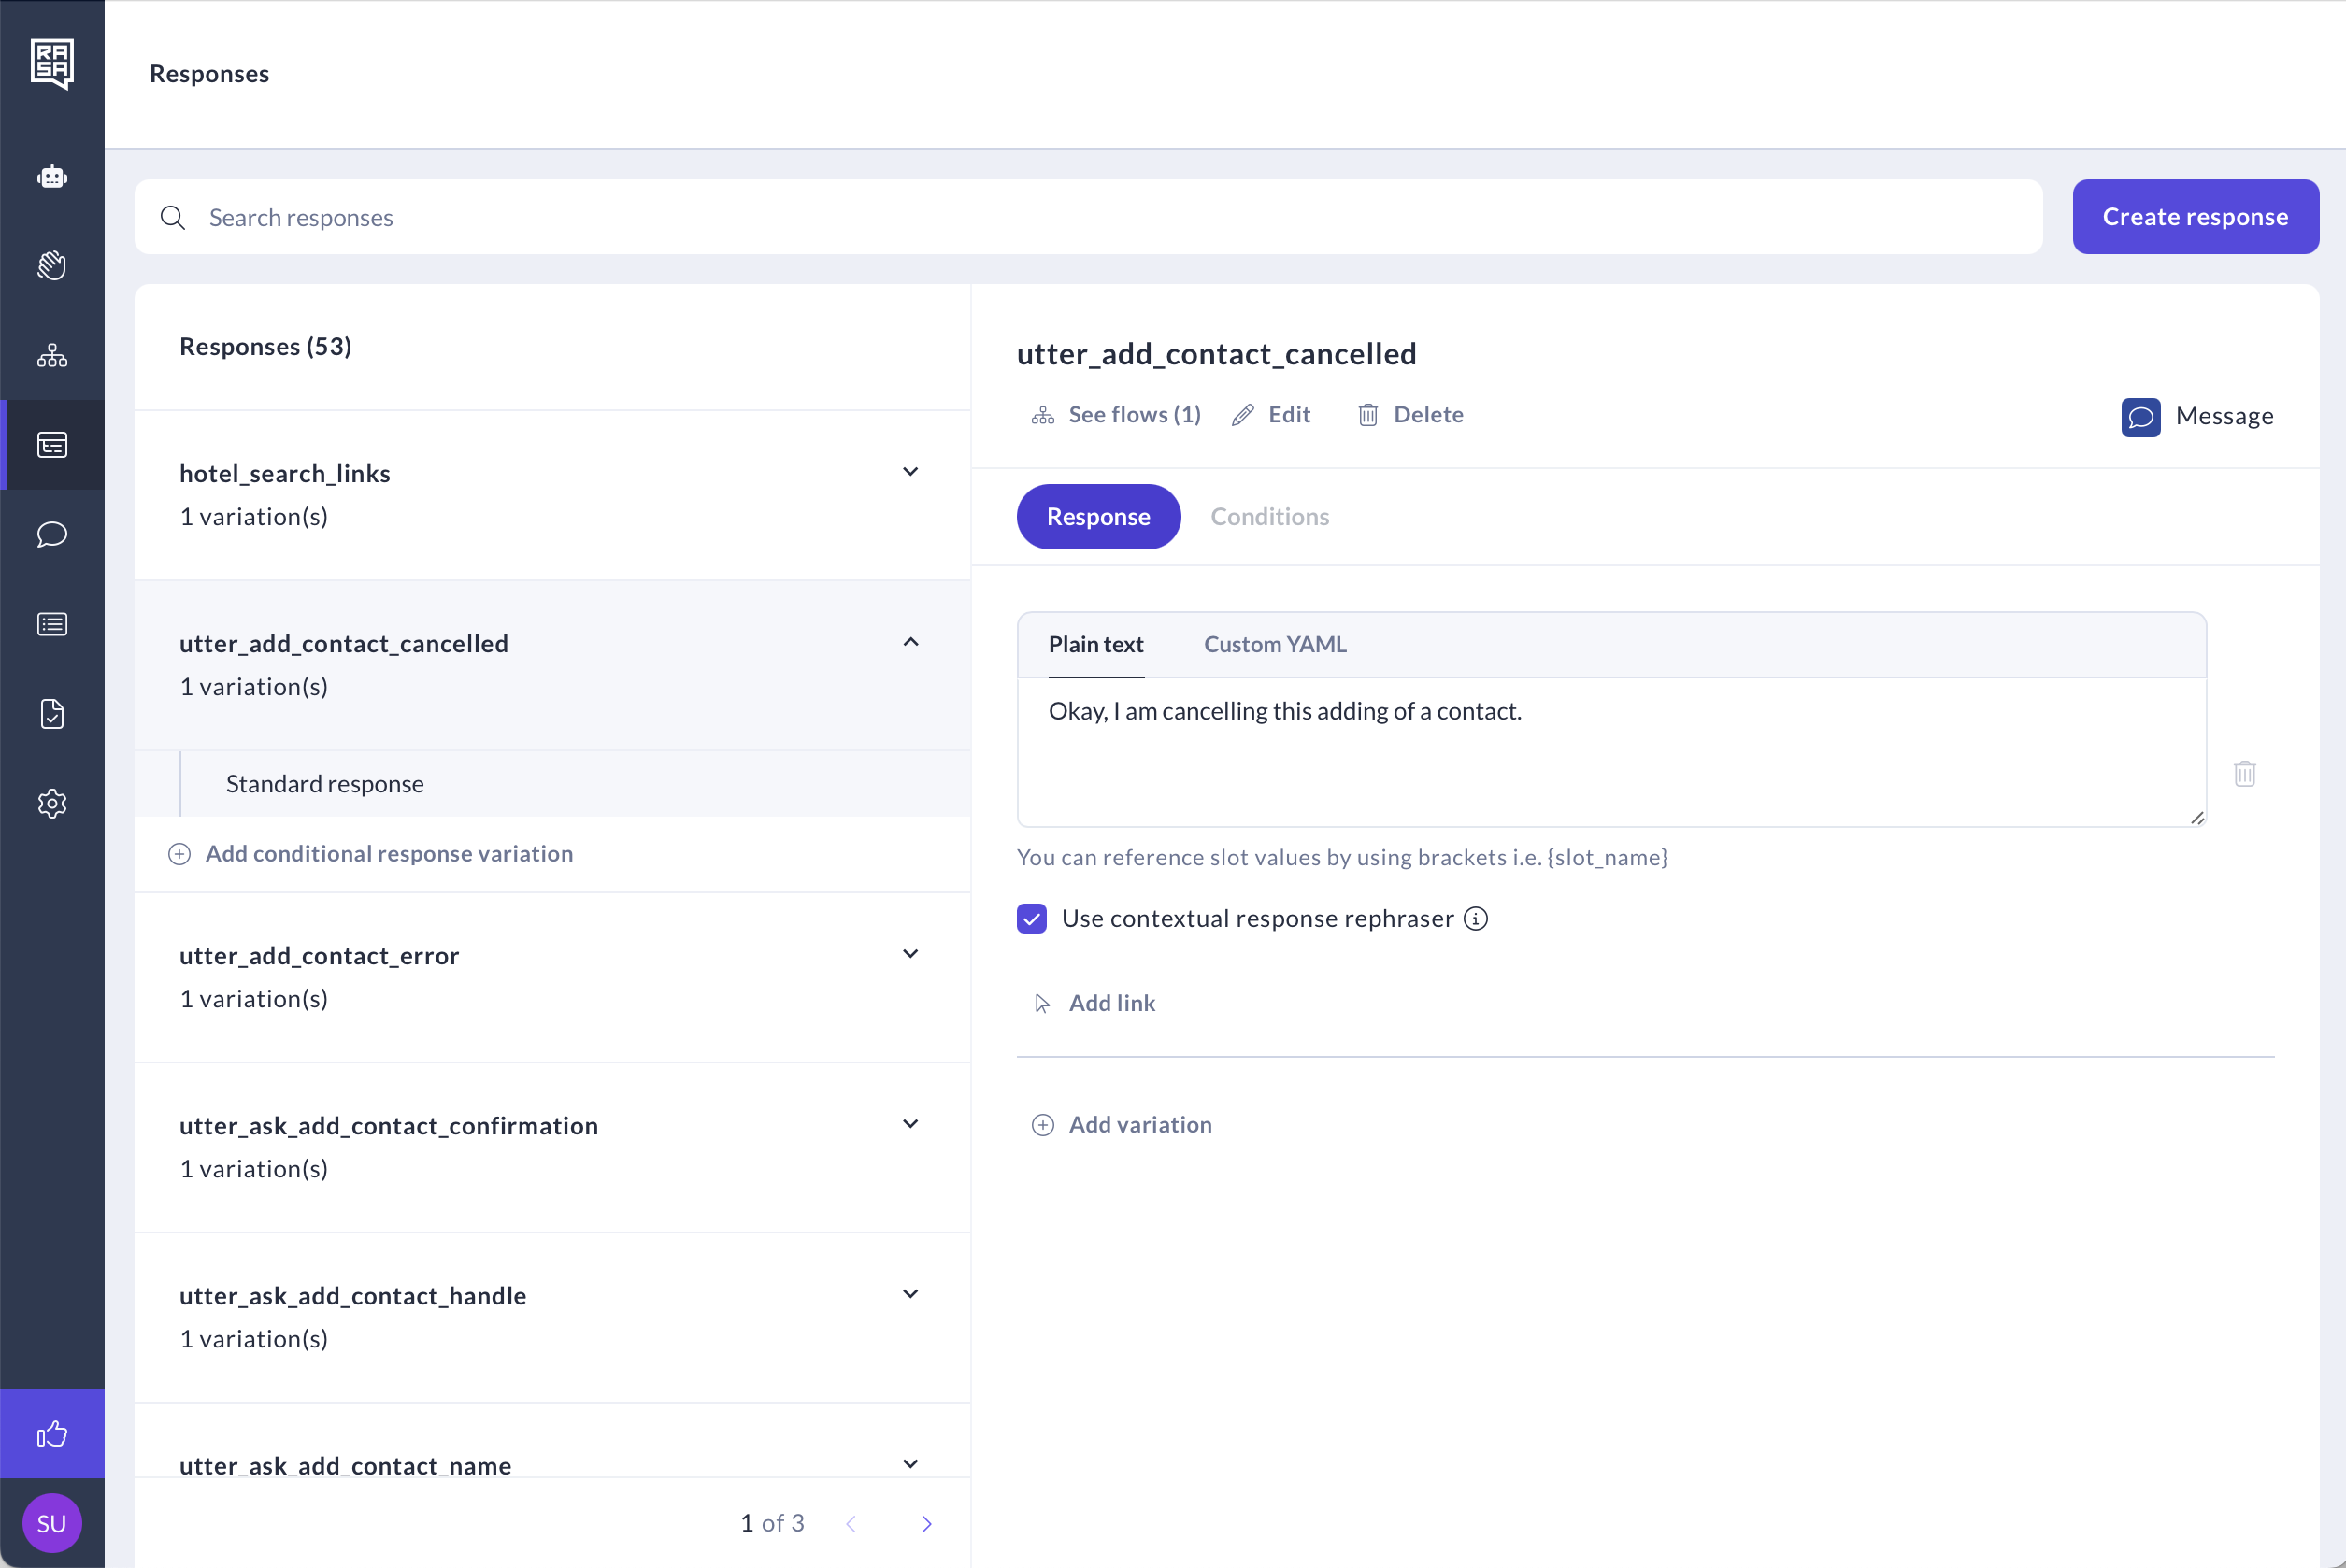The height and width of the screenshot is (1568, 2346).
Task: Open the robot assistant sidebar icon
Action: click(52, 177)
